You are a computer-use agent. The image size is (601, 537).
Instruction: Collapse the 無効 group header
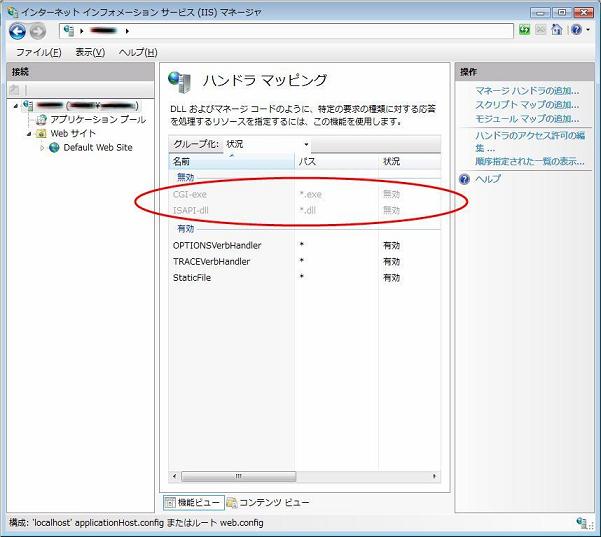click(186, 177)
